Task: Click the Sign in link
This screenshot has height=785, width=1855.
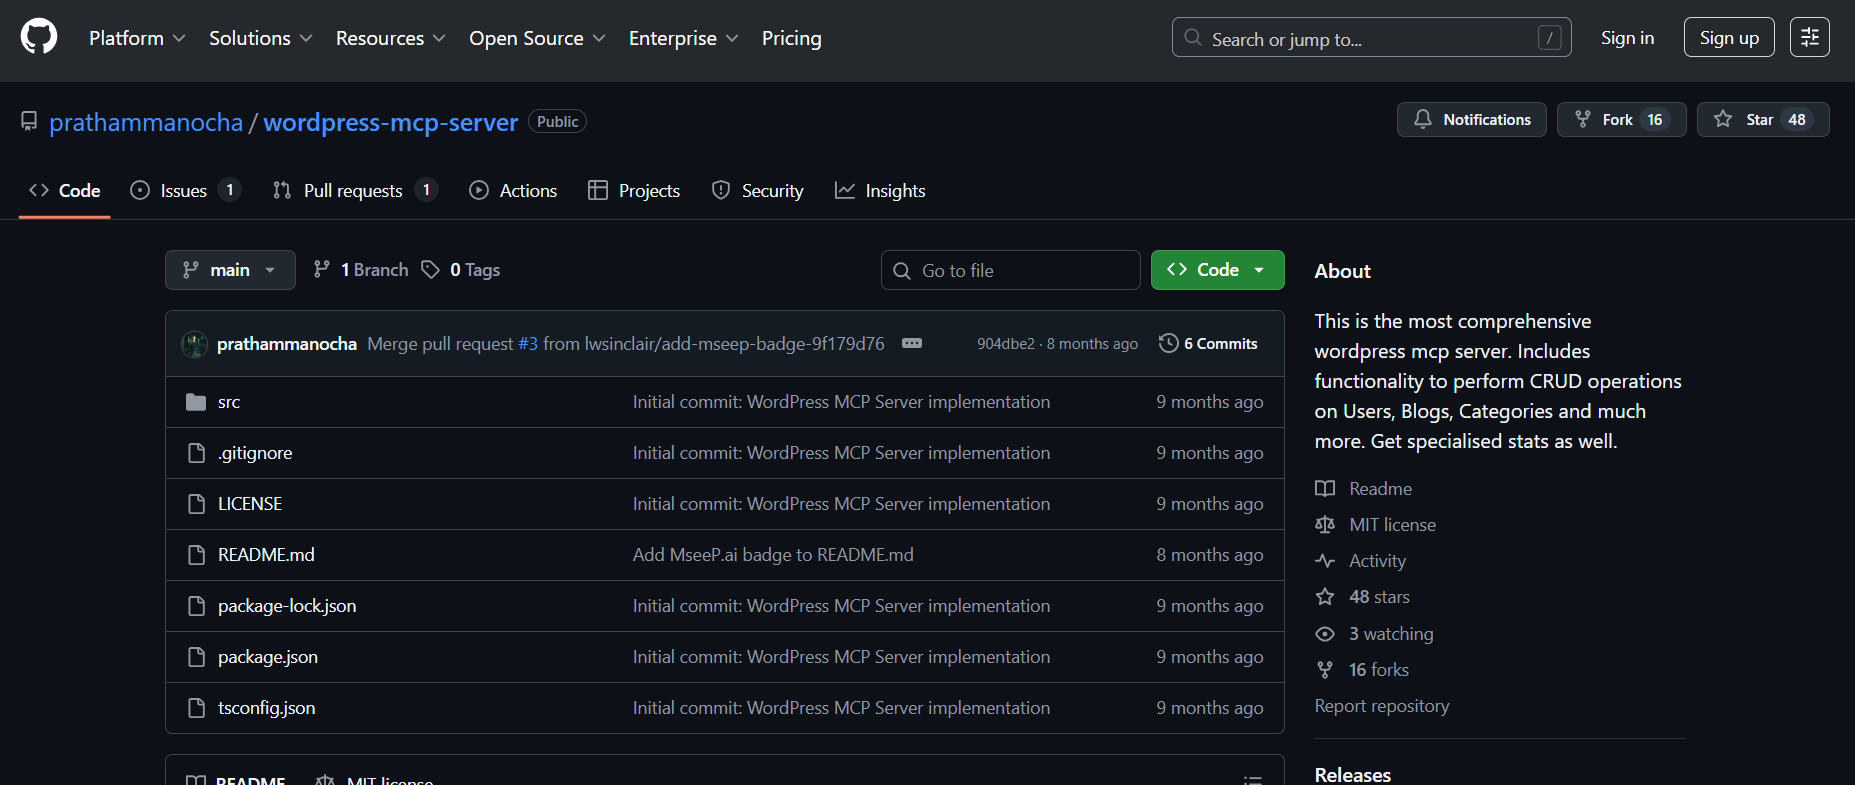Action: [x=1627, y=38]
